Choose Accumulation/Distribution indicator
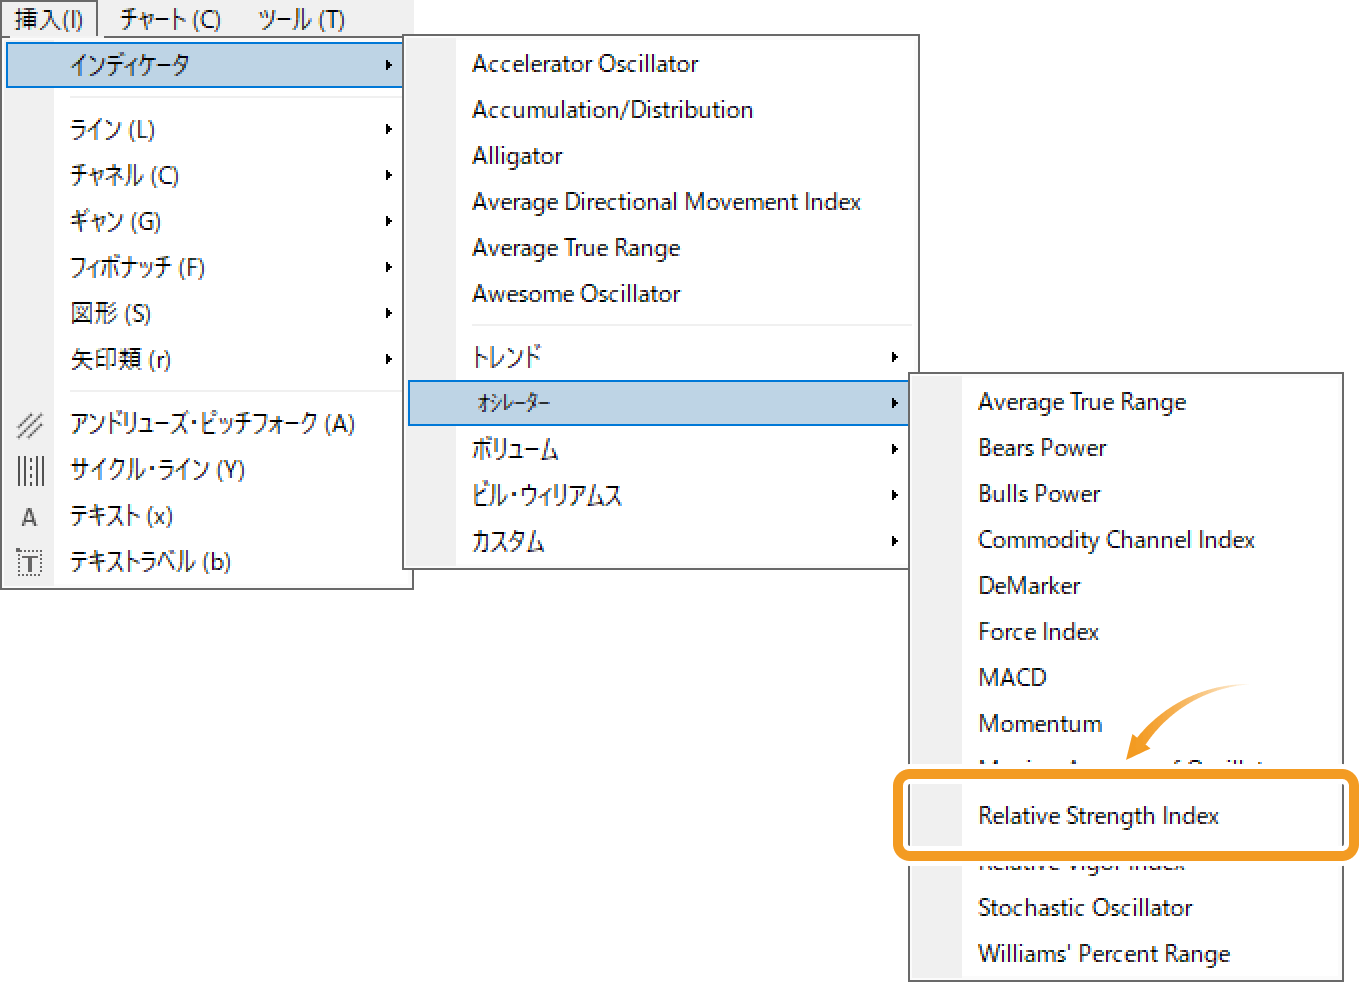This screenshot has height=982, width=1364. coord(612,110)
